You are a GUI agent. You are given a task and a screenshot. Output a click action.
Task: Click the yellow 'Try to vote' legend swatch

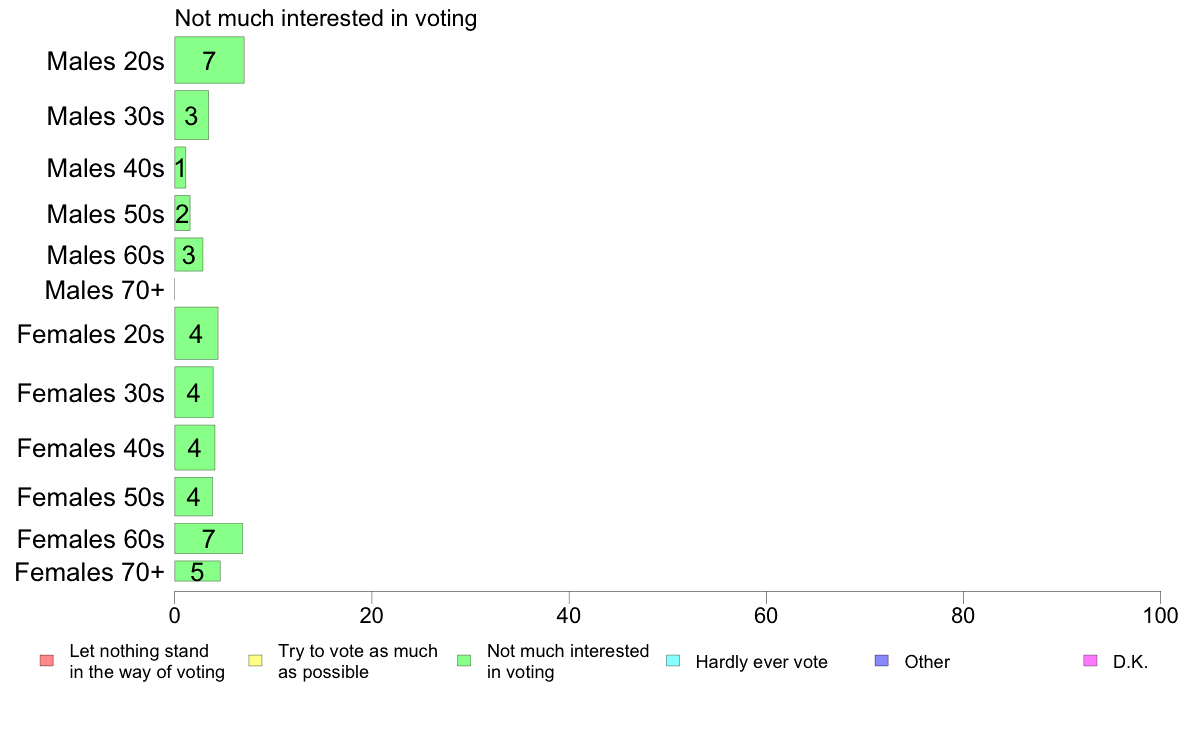255,661
